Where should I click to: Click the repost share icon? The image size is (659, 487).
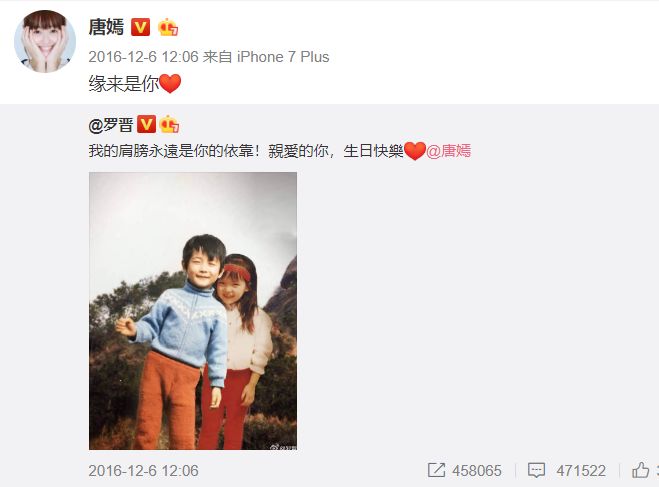pyautogui.click(x=436, y=470)
